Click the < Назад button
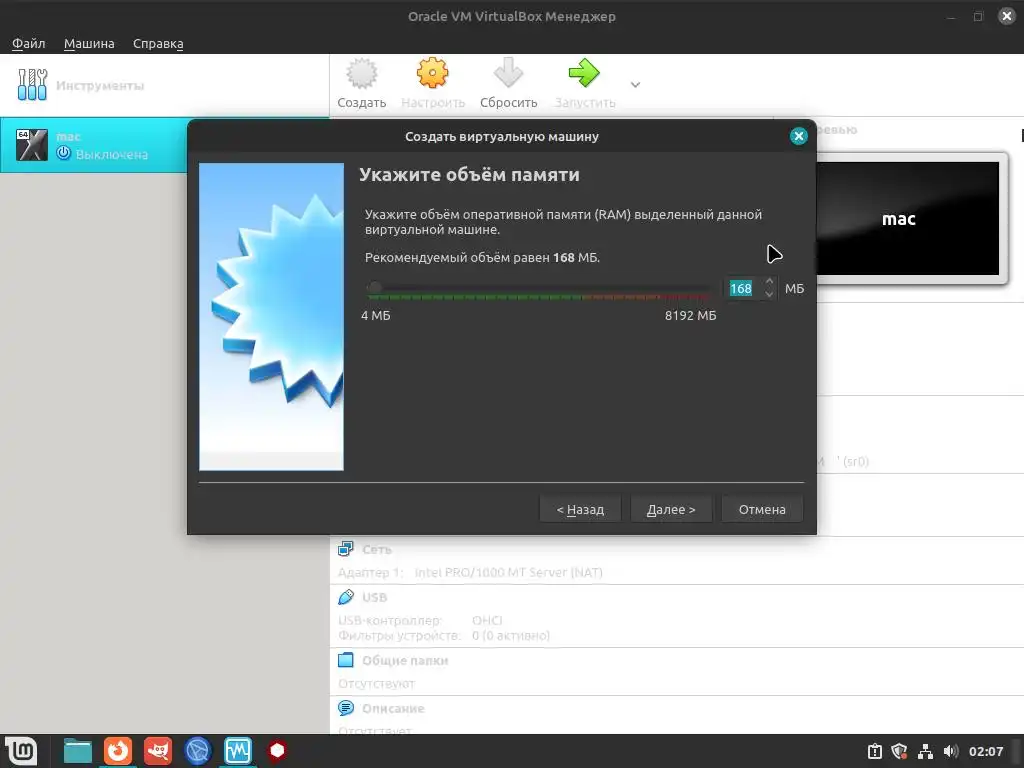1024x768 pixels. tap(580, 509)
